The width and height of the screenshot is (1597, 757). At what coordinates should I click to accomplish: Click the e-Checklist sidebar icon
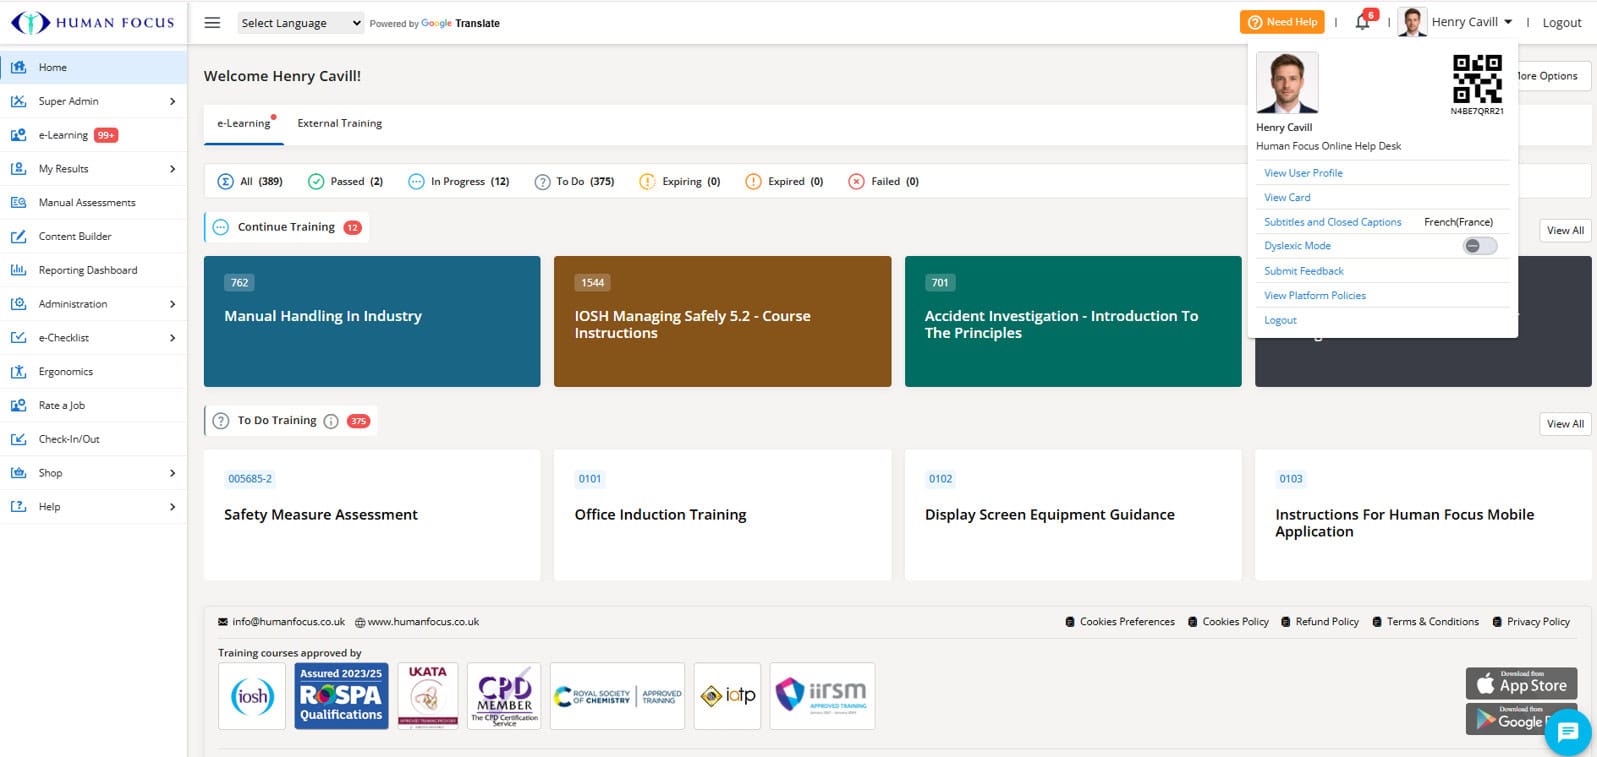[x=18, y=338]
